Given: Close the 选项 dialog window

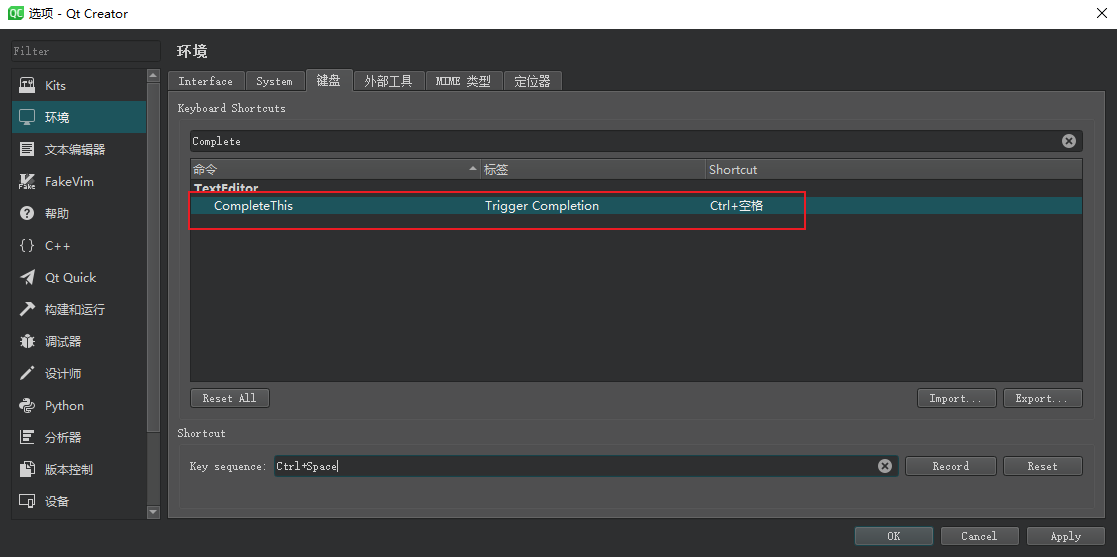Looking at the screenshot, I should point(1101,14).
